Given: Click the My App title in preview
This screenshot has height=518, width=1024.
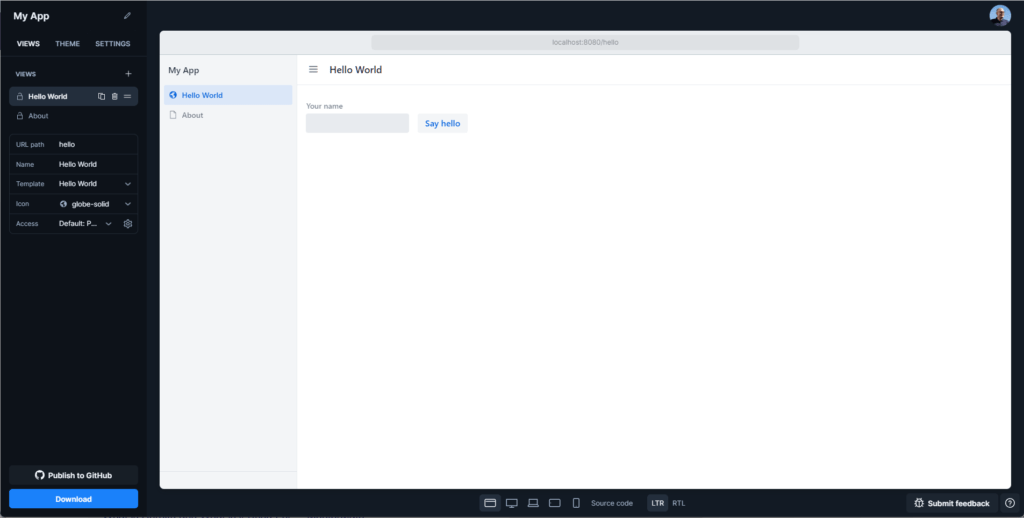Looking at the screenshot, I should point(184,70).
